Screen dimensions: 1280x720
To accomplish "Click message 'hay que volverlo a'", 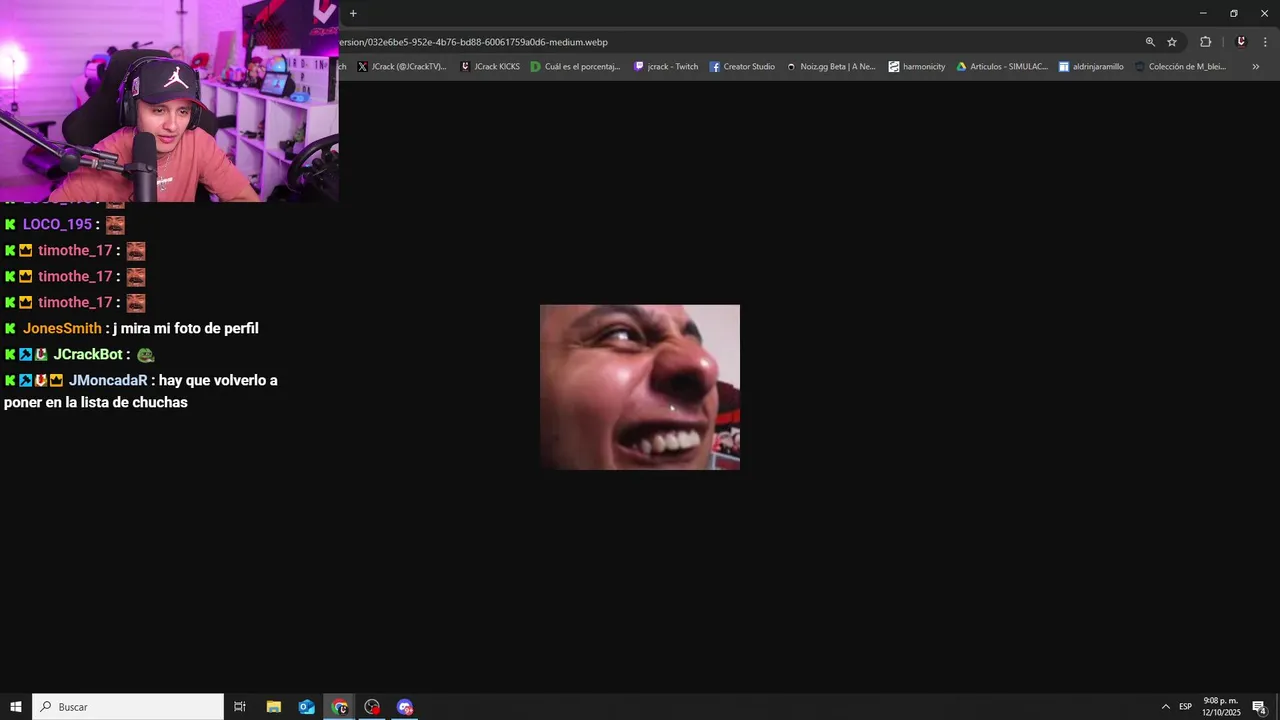I will coord(218,380).
